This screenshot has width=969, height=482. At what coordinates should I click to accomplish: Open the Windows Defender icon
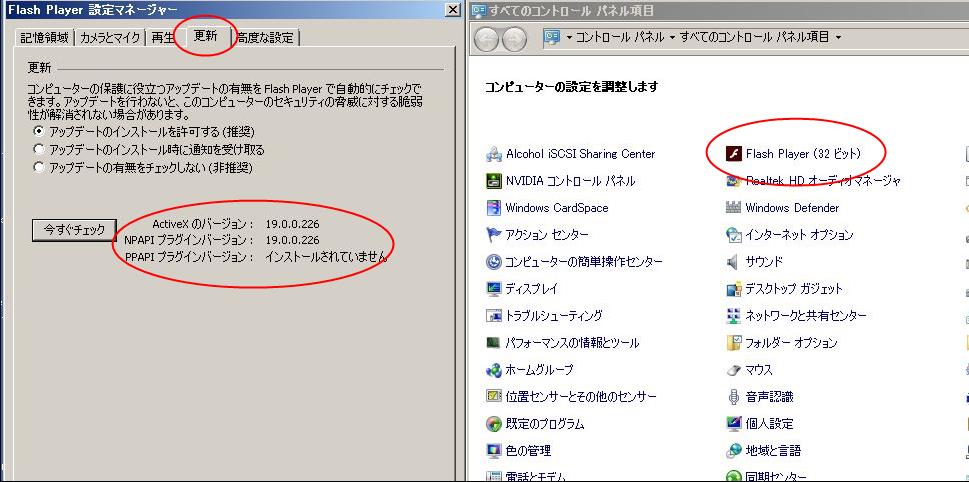point(734,208)
